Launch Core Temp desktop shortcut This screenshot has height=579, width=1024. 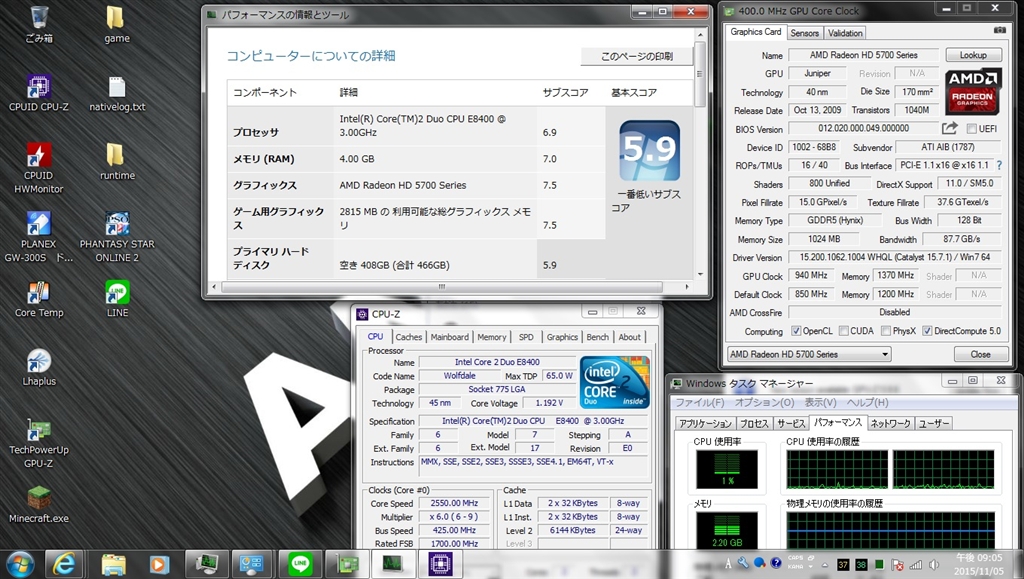pos(39,298)
